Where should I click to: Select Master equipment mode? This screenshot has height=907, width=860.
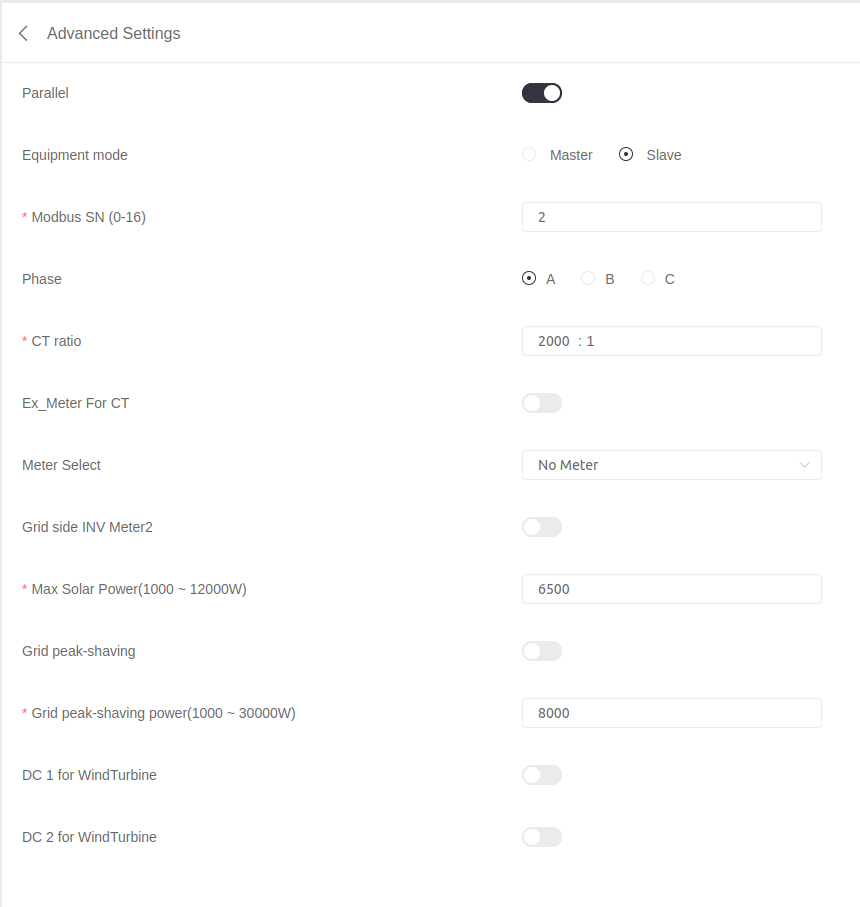529,155
